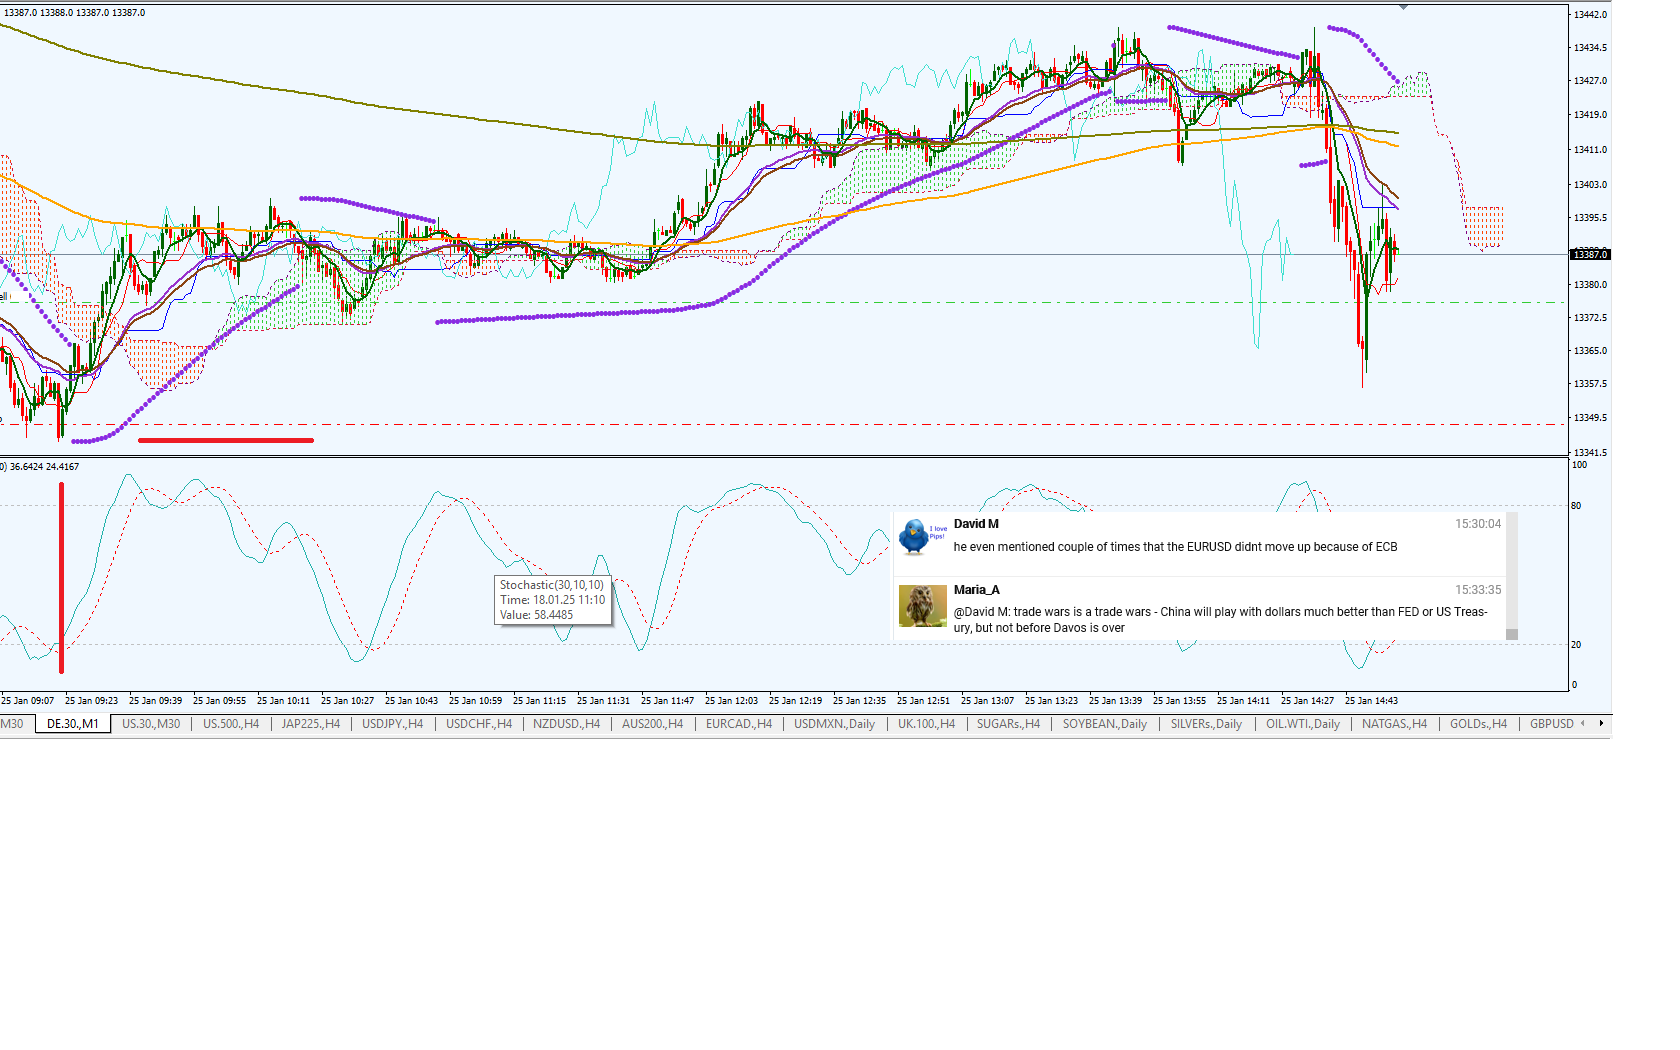Select the NZDUSD.,H4 chart tab
This screenshot has width=1680, height=1050.
(566, 724)
